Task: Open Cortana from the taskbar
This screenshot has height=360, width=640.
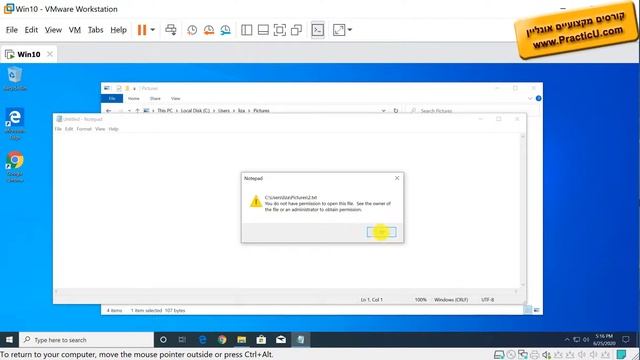Action: tap(163, 340)
